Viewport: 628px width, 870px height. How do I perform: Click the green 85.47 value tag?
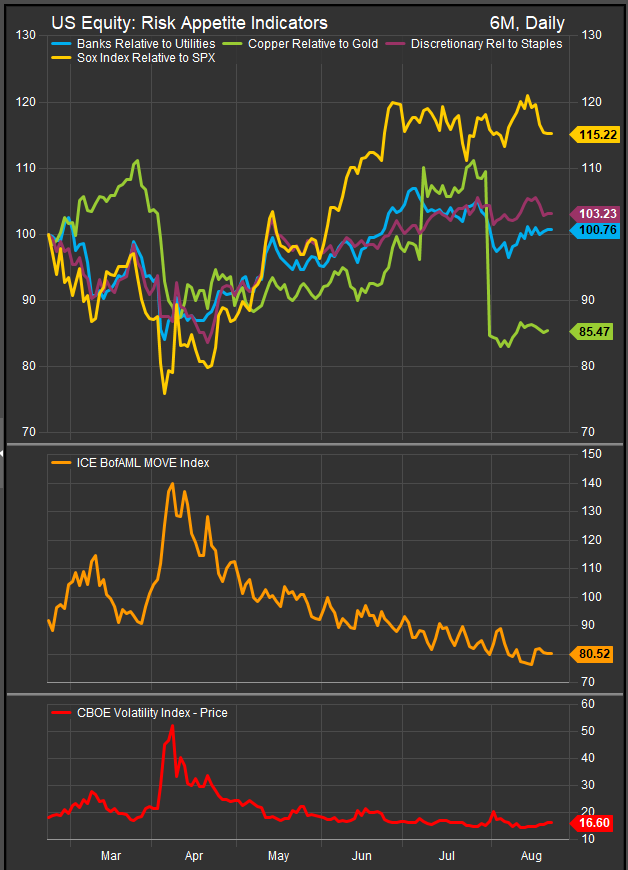pyautogui.click(x=595, y=331)
